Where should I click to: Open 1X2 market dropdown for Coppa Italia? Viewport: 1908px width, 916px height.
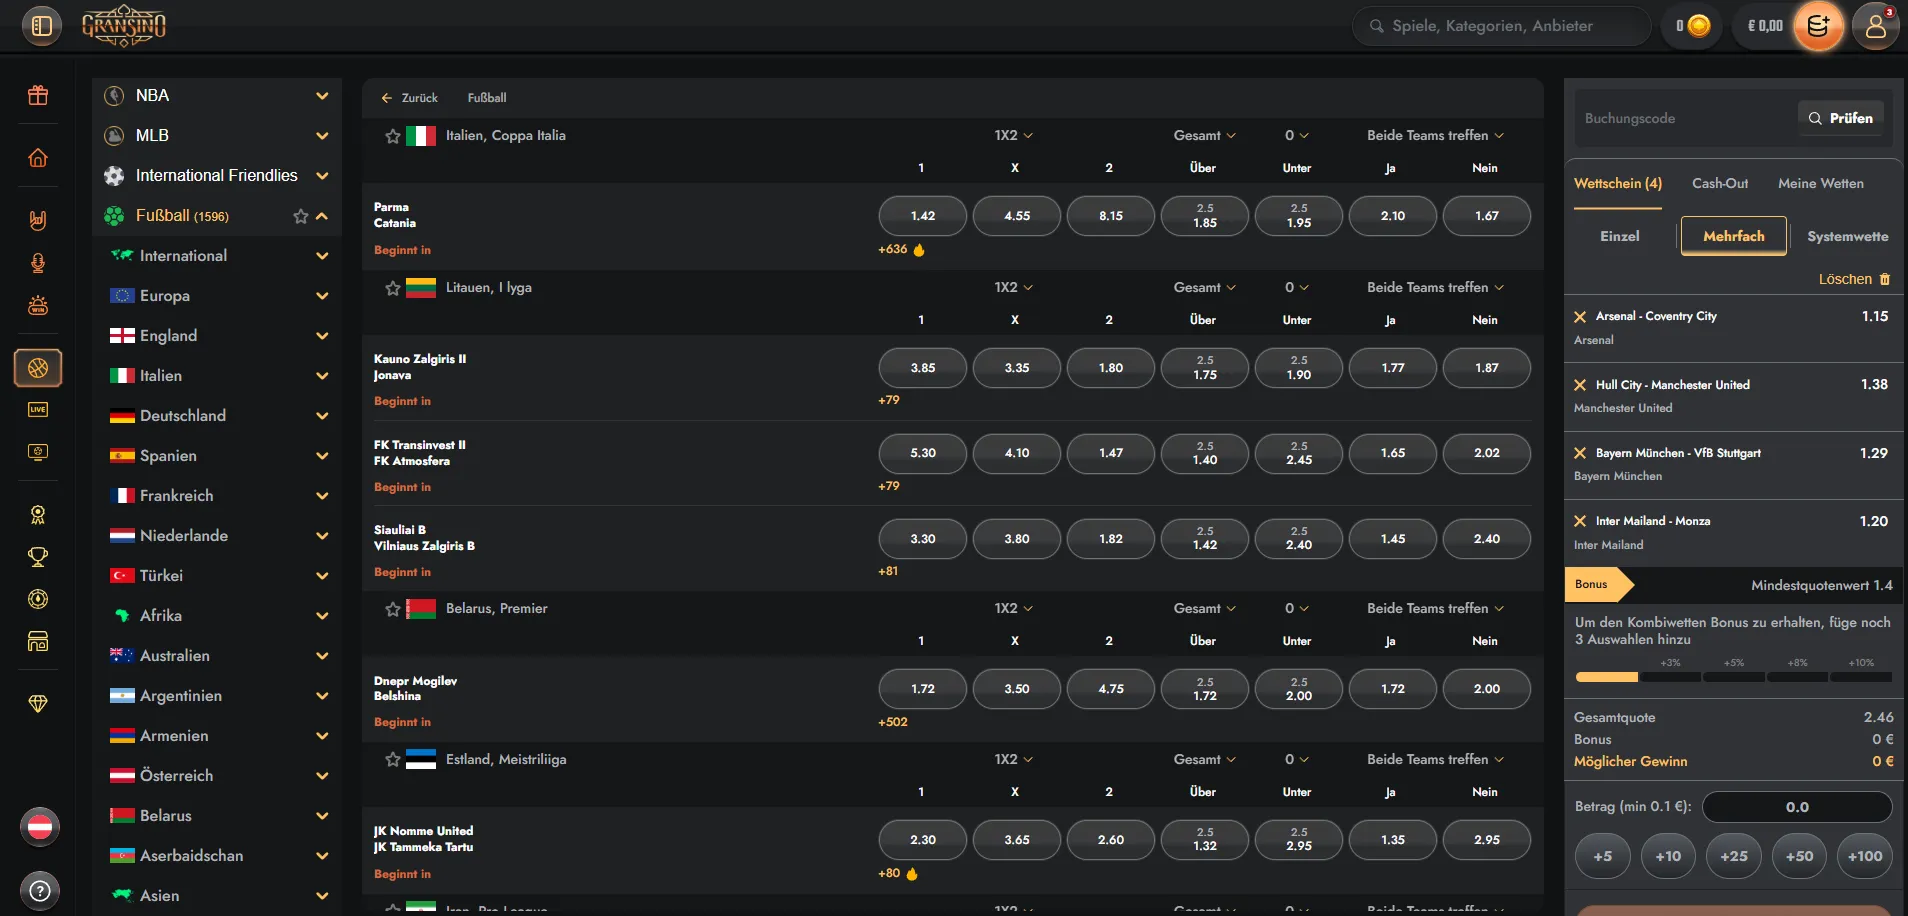[1013, 135]
